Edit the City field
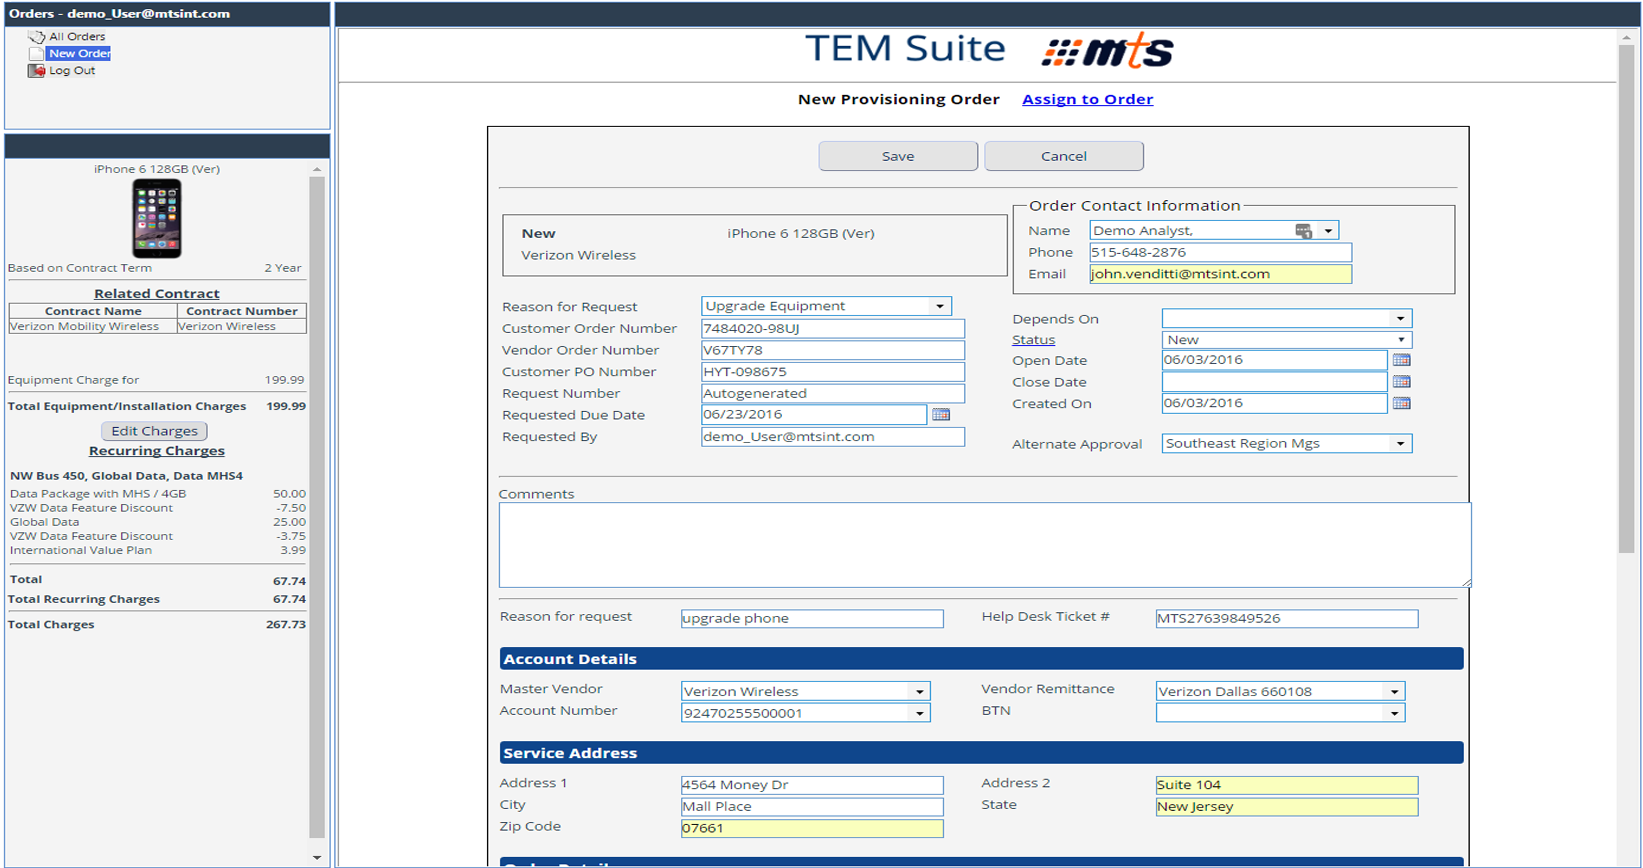 pos(812,807)
